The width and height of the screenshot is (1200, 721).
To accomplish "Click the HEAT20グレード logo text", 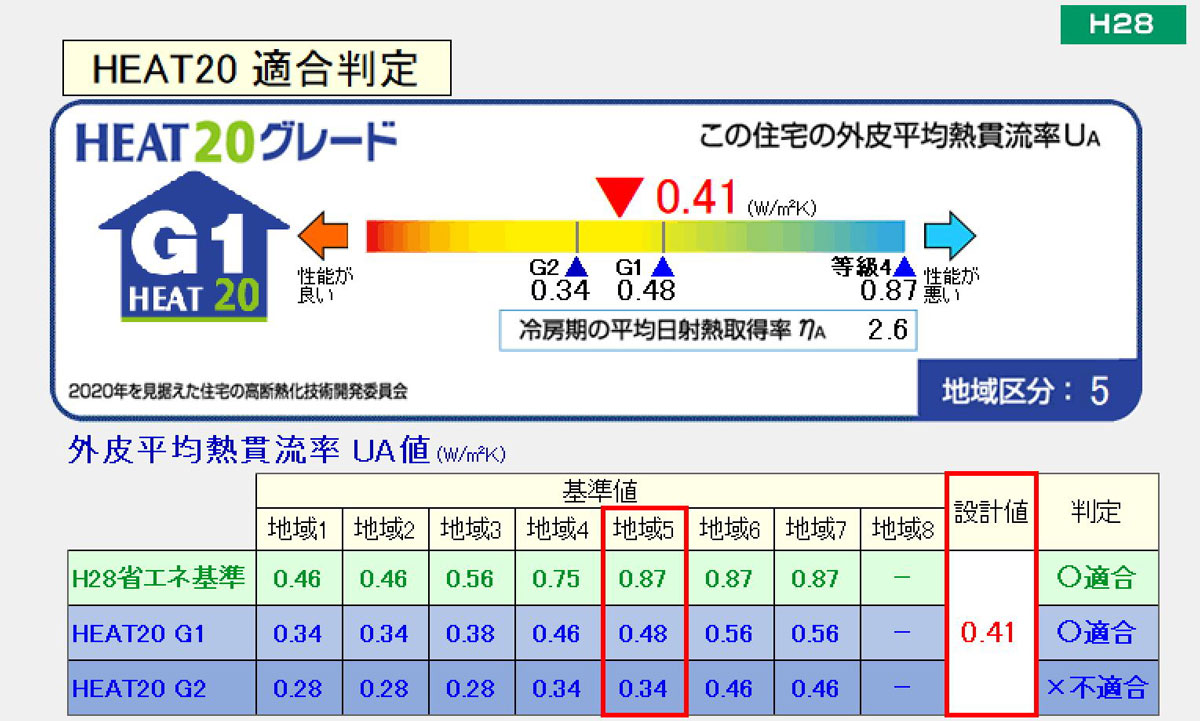I will [x=236, y=142].
